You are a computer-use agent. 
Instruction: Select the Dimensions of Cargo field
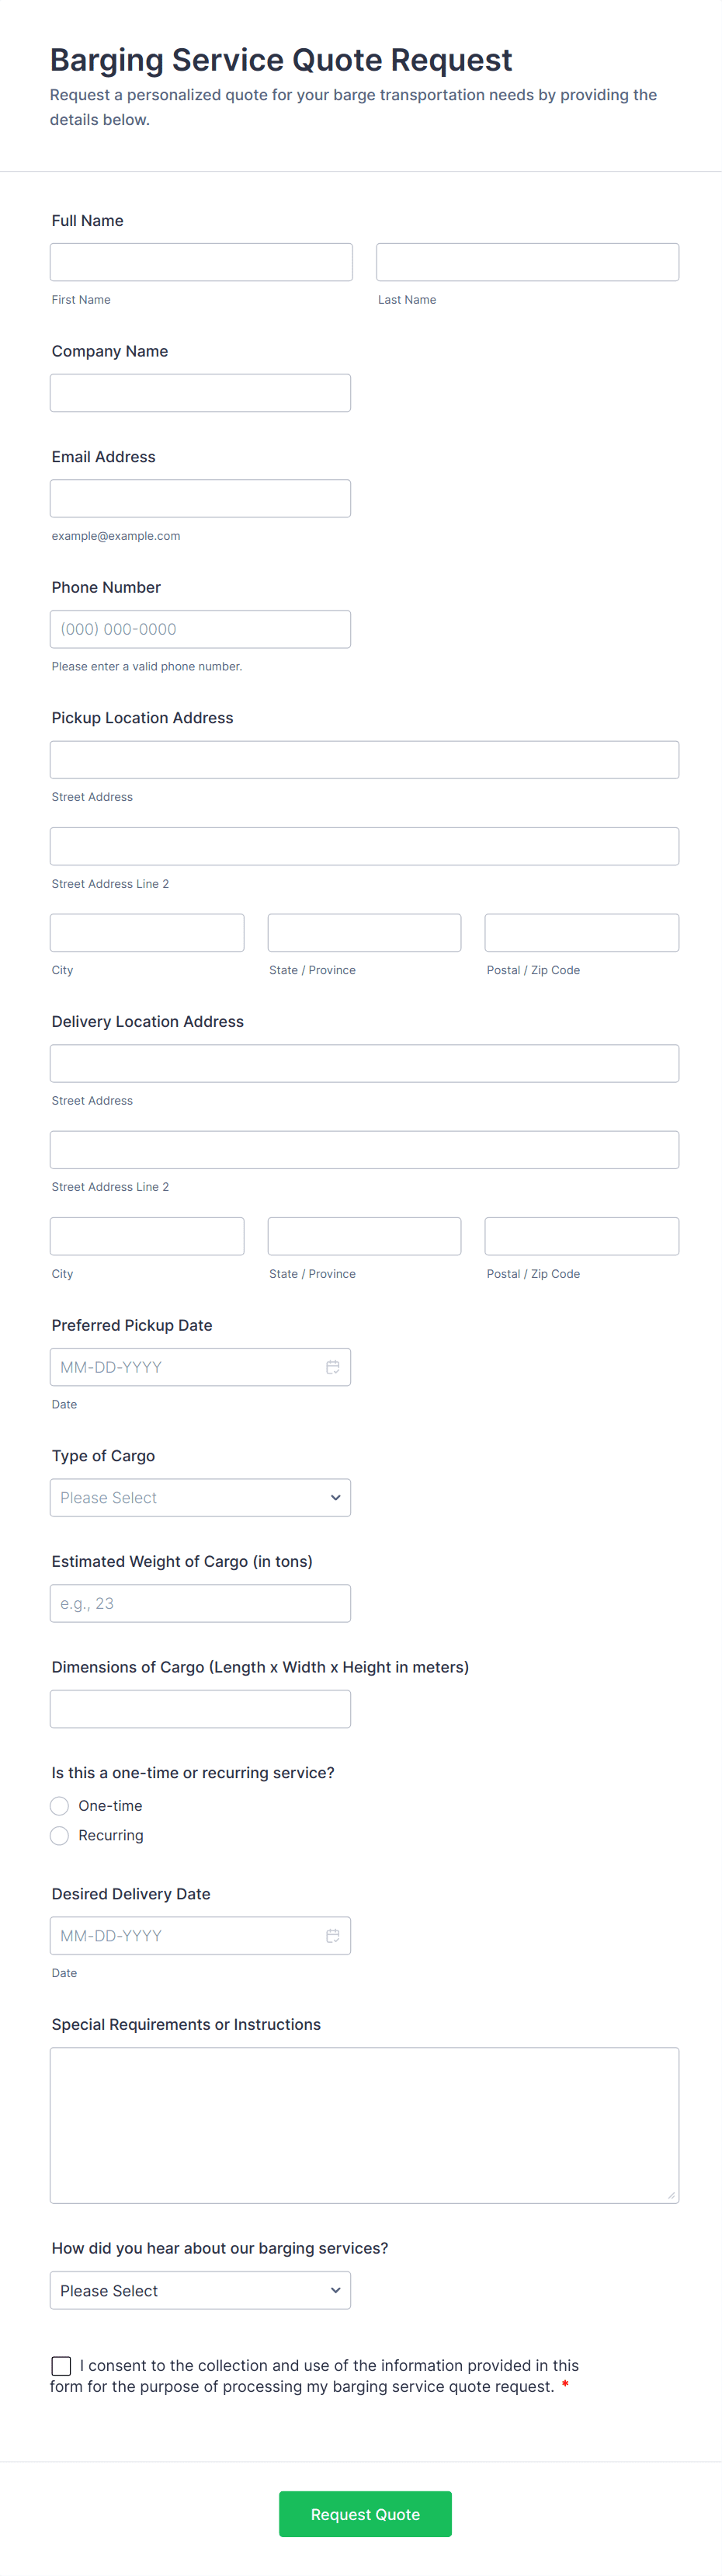(x=200, y=1709)
